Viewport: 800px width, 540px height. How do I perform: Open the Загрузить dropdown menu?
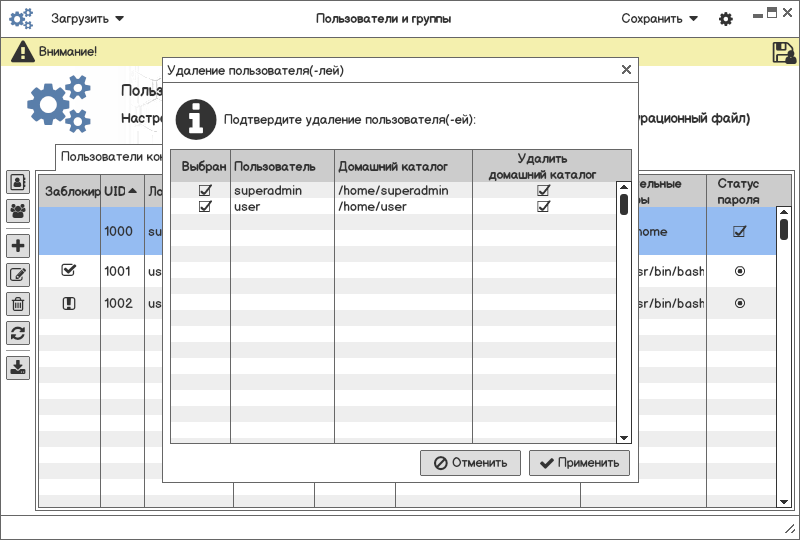click(87, 19)
